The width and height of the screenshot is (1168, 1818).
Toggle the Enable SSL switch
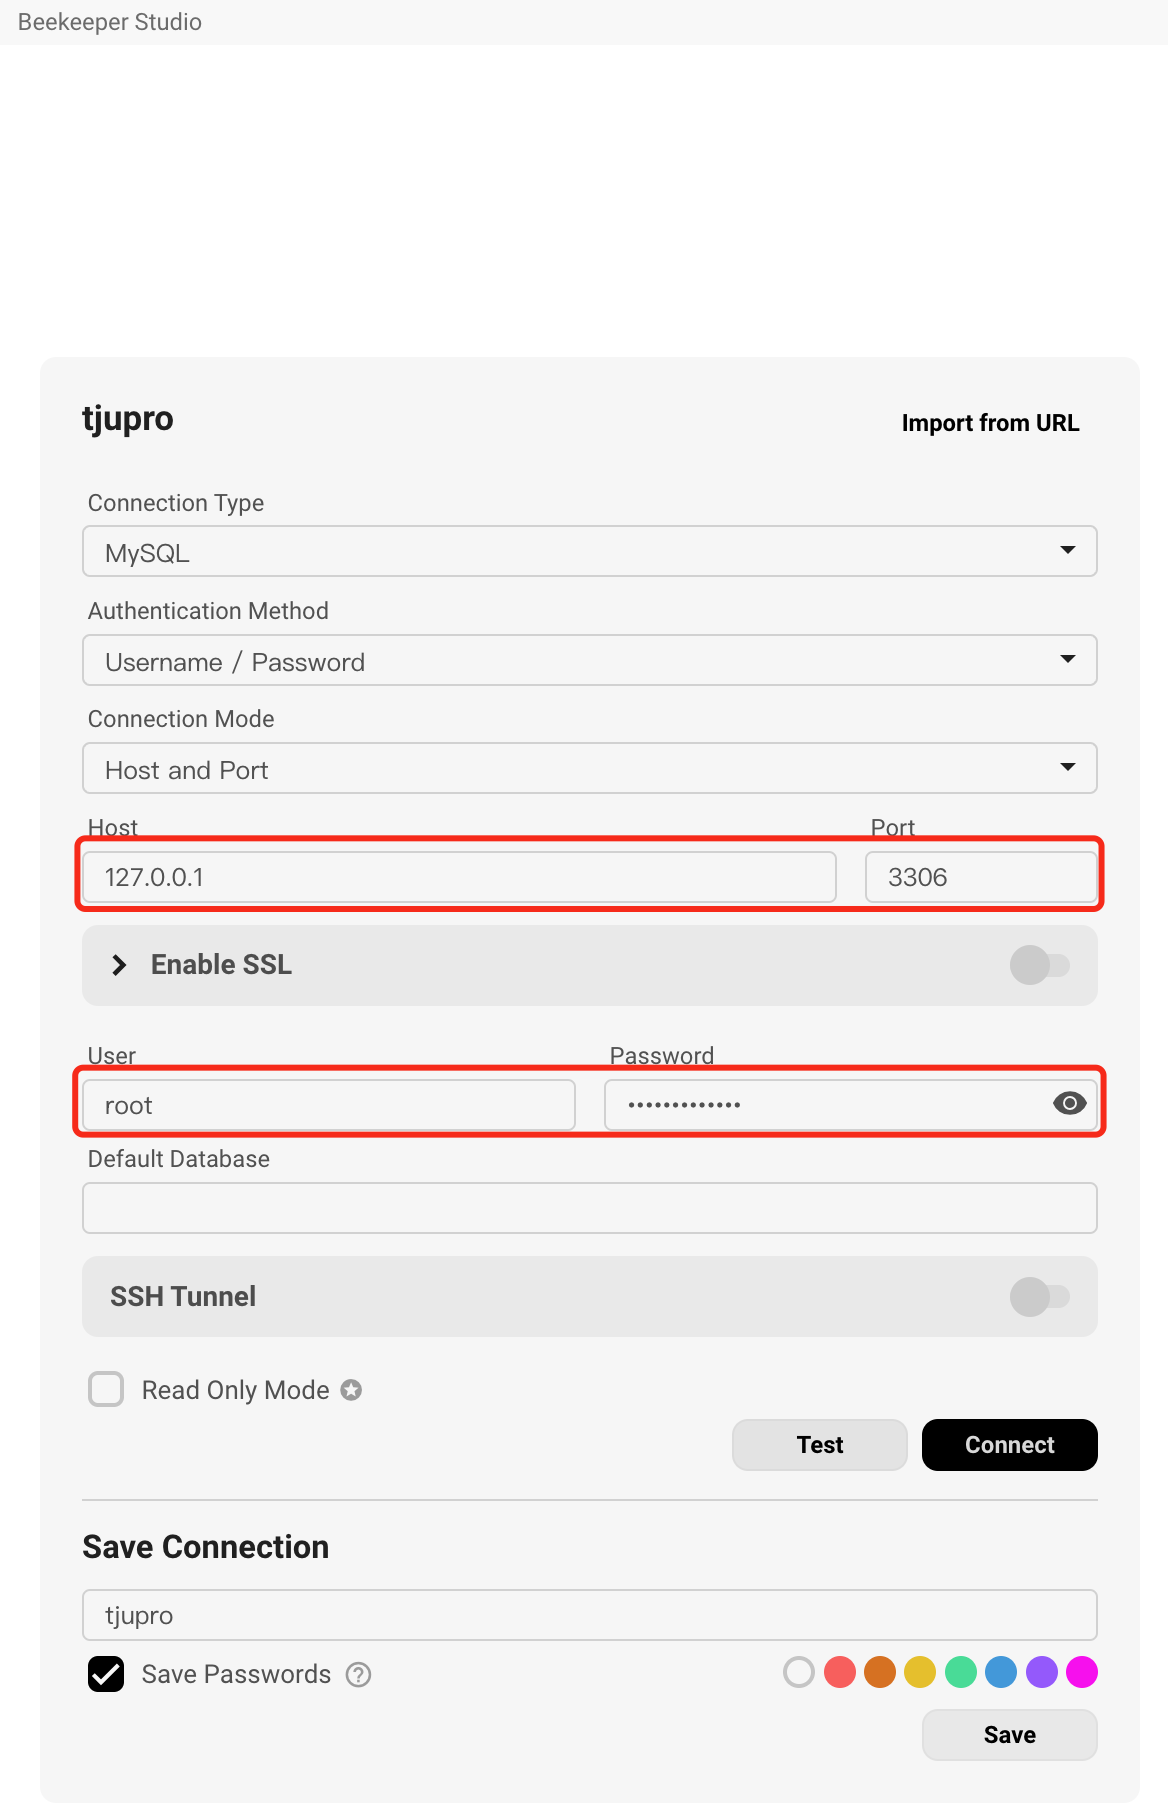pyautogui.click(x=1040, y=965)
